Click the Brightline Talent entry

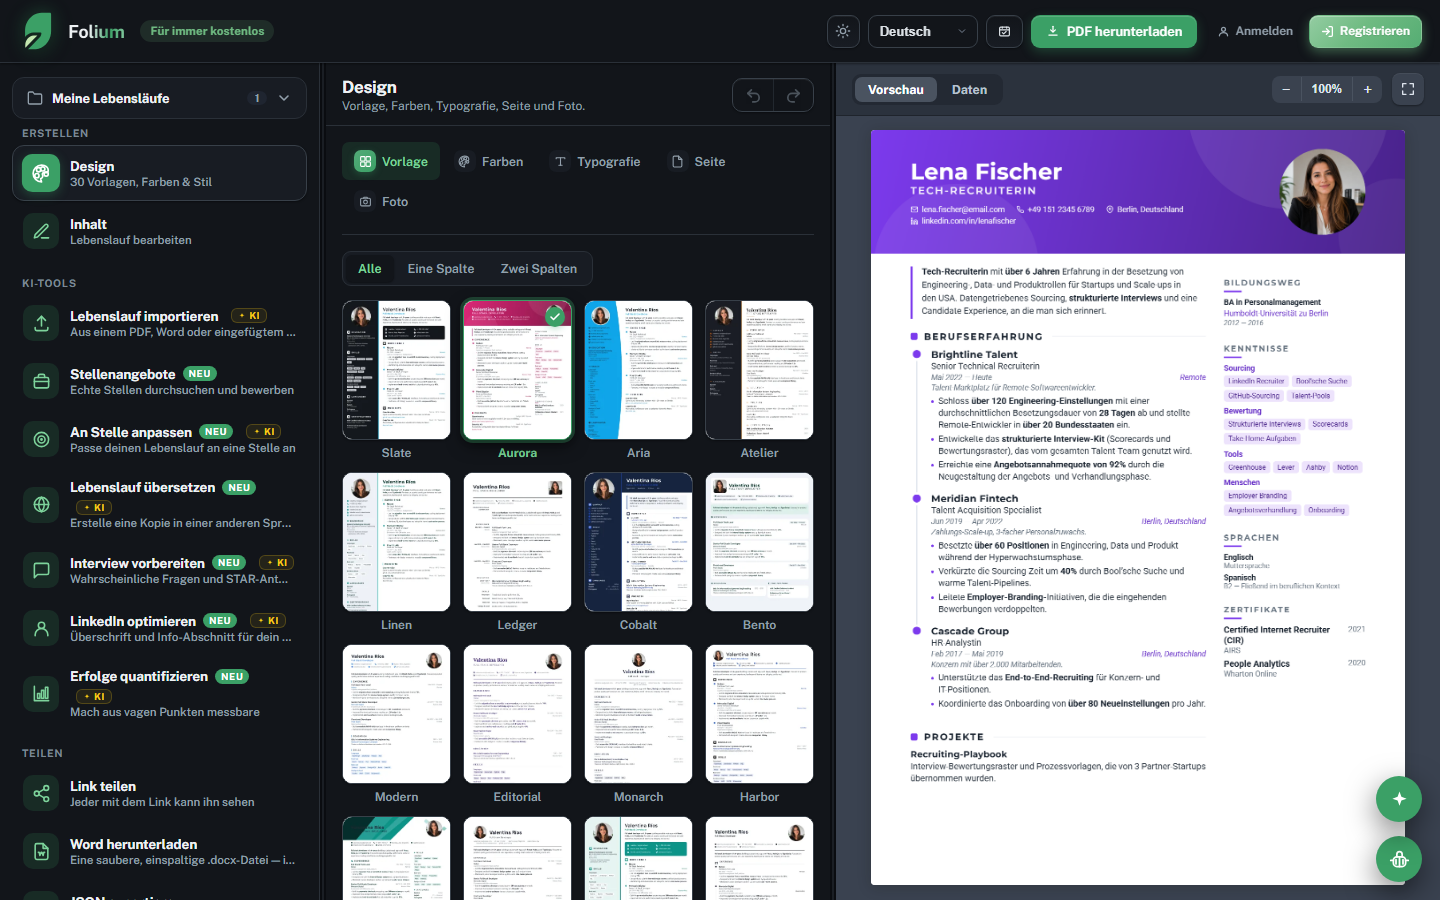coord(974,354)
